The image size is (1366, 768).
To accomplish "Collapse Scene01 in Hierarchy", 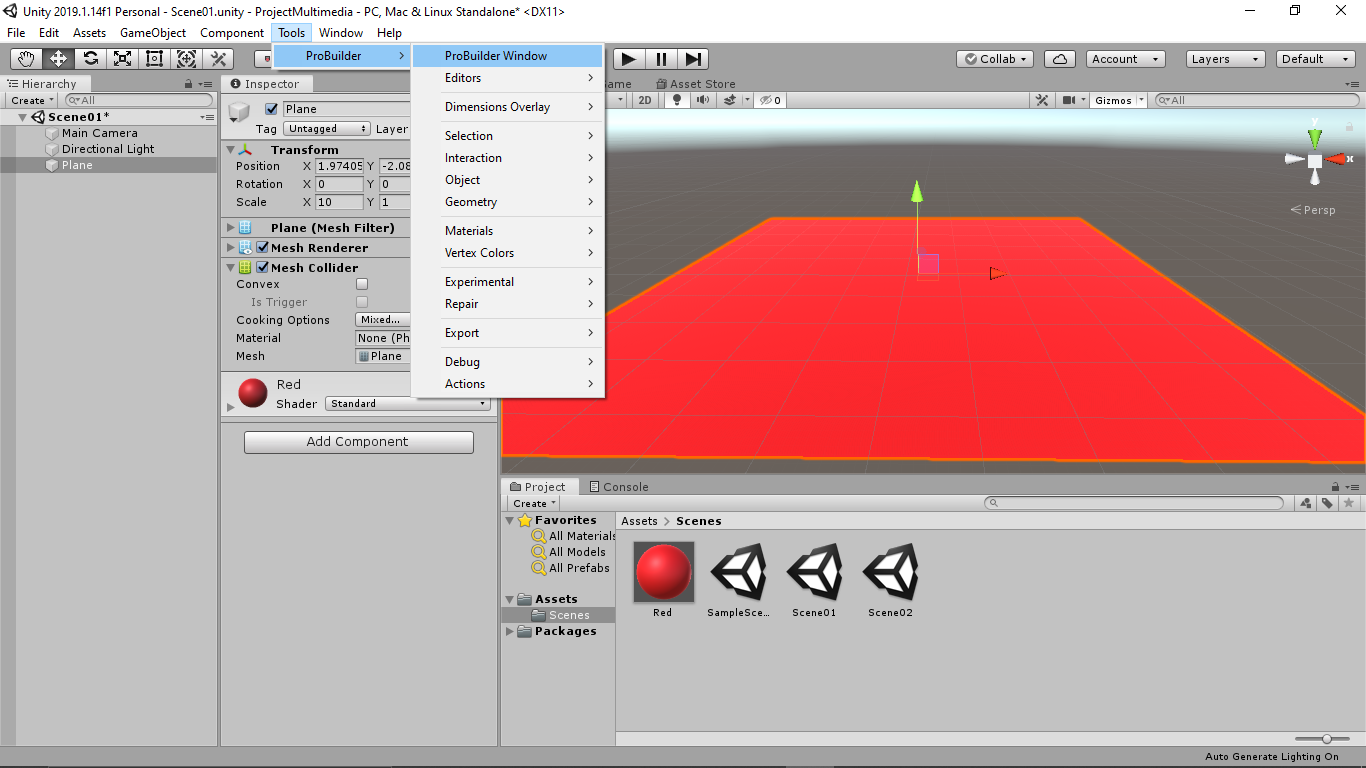I will pos(23,117).
